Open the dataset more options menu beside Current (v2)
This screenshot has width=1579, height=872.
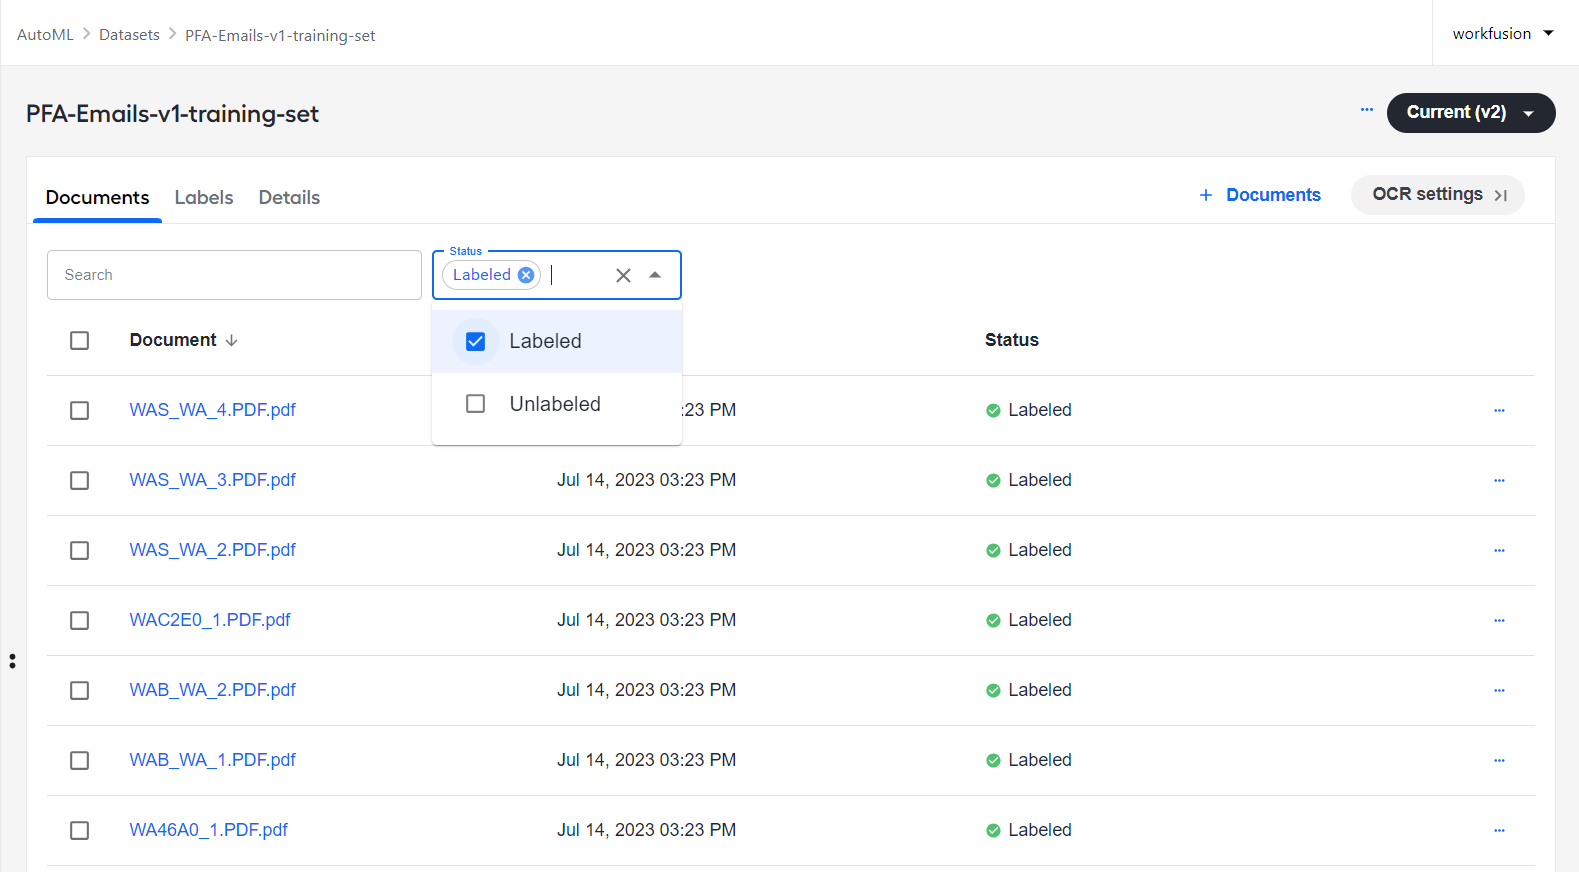click(x=1367, y=110)
